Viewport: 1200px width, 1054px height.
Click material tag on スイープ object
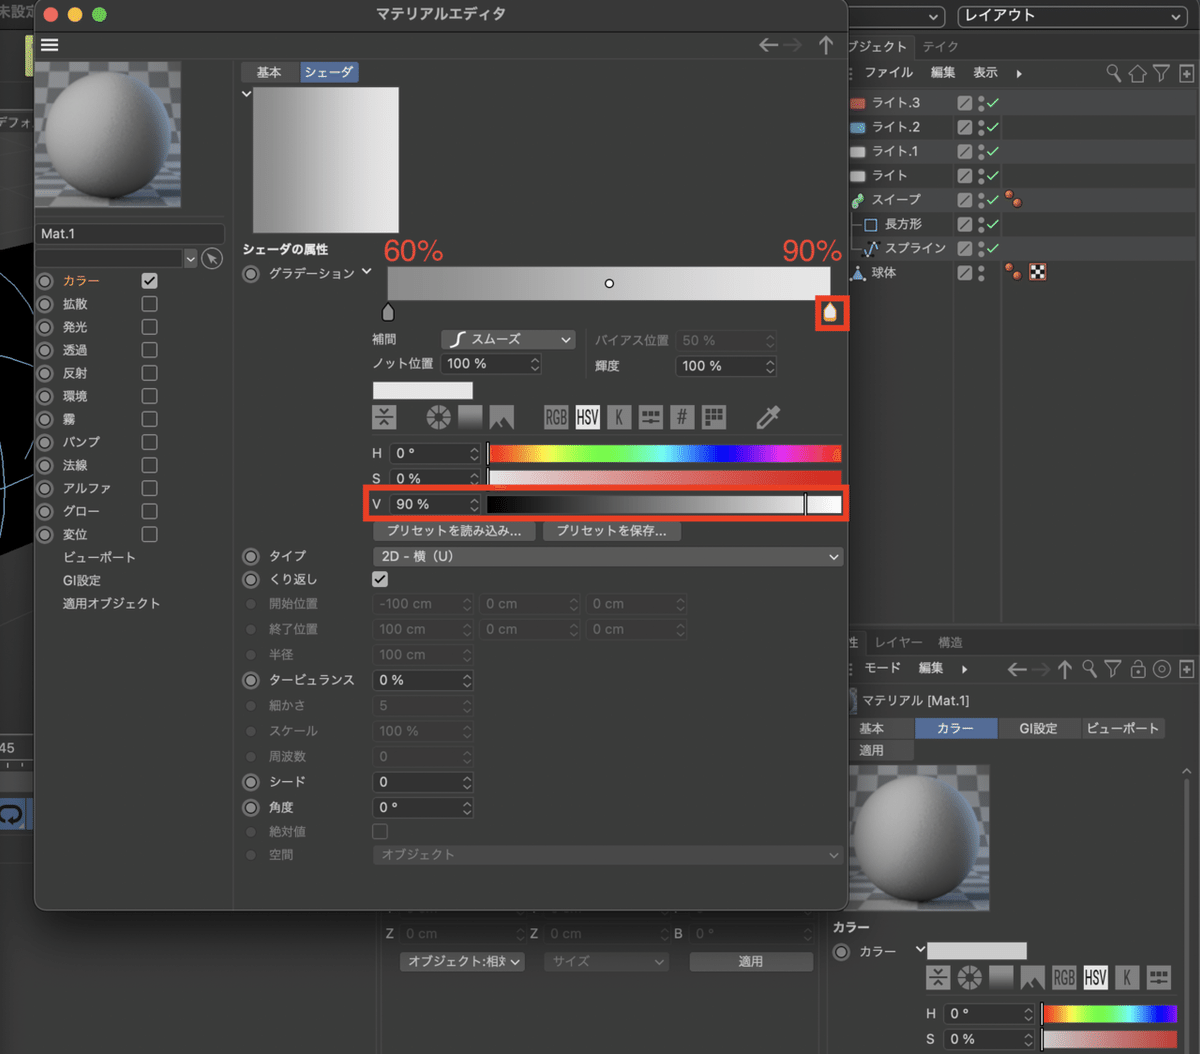tap(1013, 199)
